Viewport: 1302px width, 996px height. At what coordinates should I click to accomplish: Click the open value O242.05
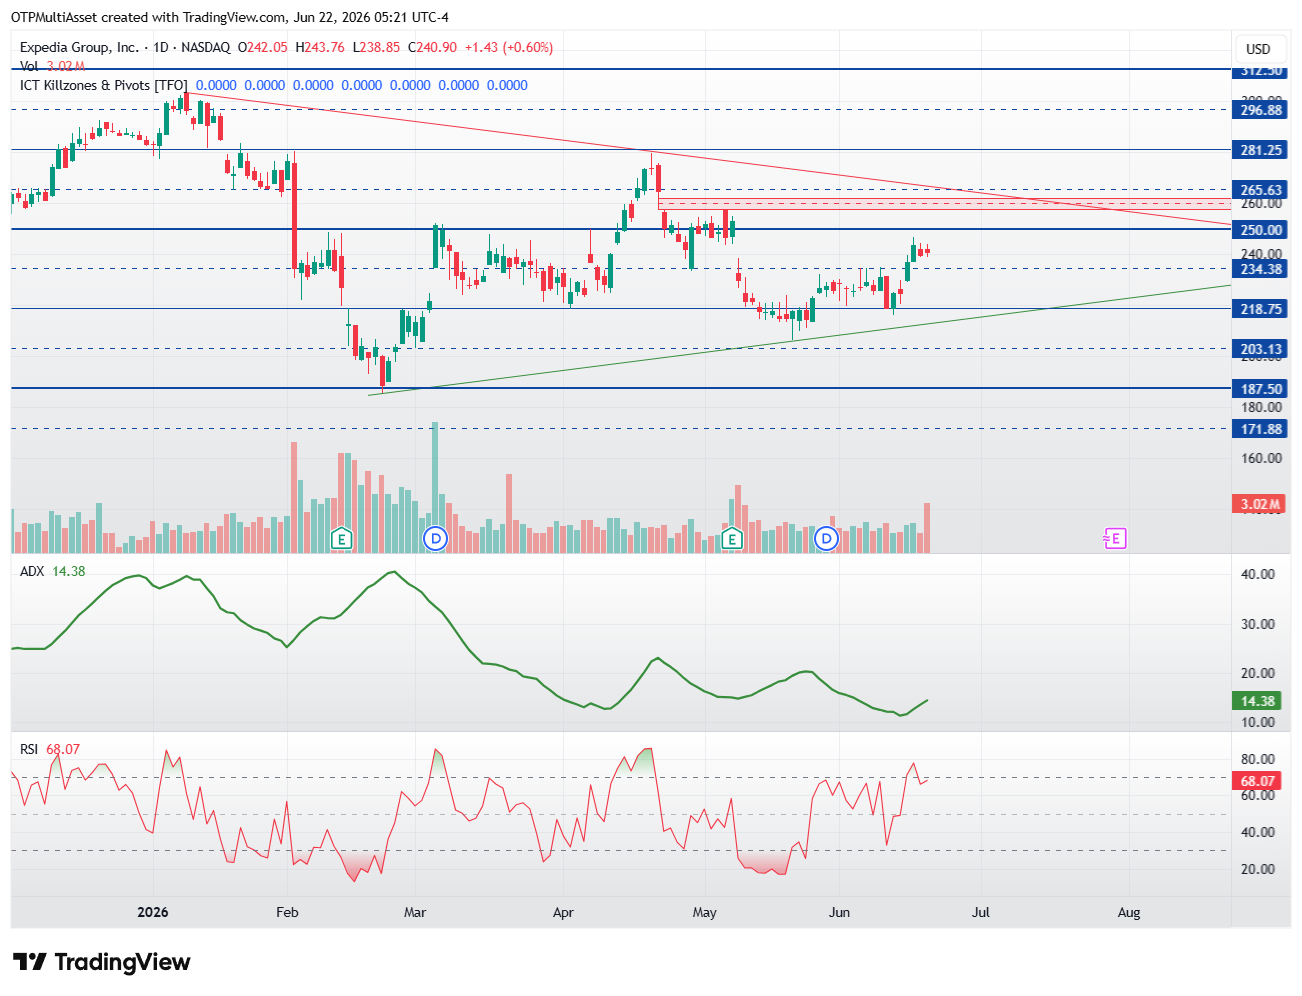263,47
